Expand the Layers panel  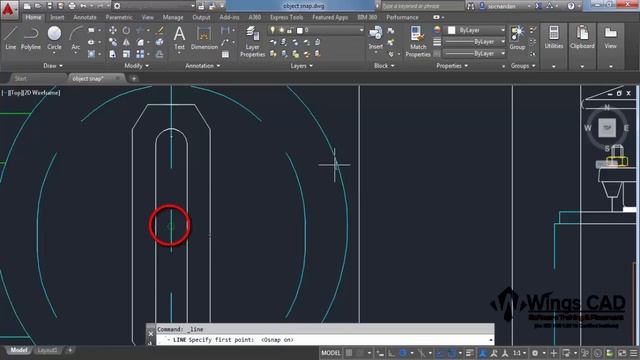[x=301, y=66]
